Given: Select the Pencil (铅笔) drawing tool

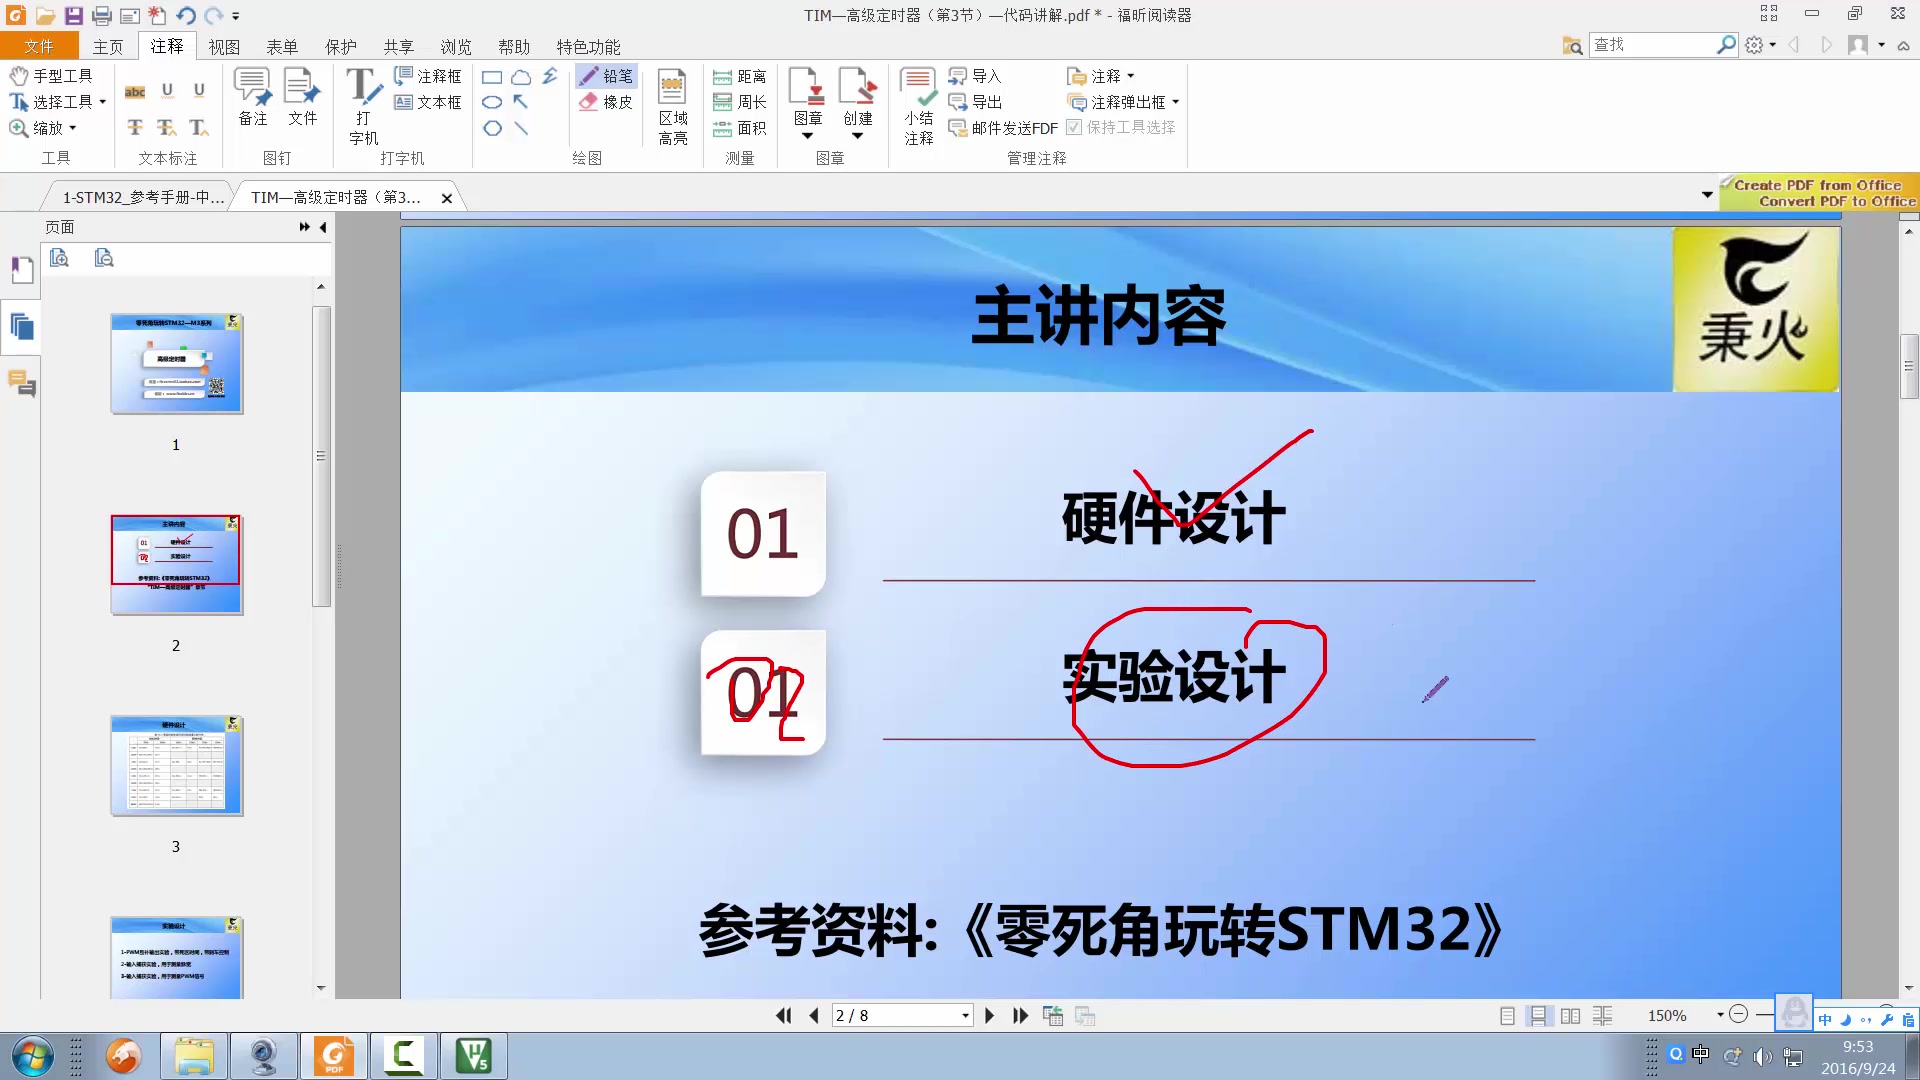Looking at the screenshot, I should (606, 76).
